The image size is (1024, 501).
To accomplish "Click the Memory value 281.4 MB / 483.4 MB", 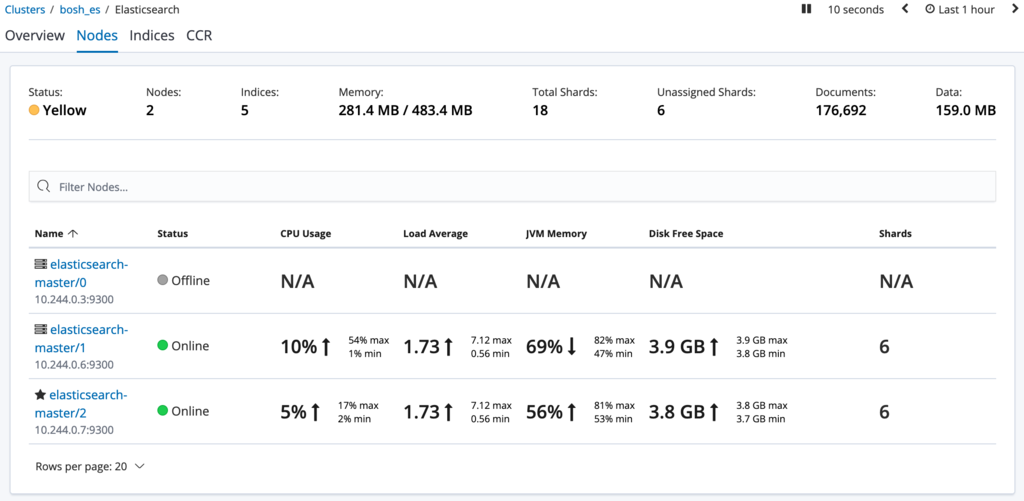I will (405, 110).
